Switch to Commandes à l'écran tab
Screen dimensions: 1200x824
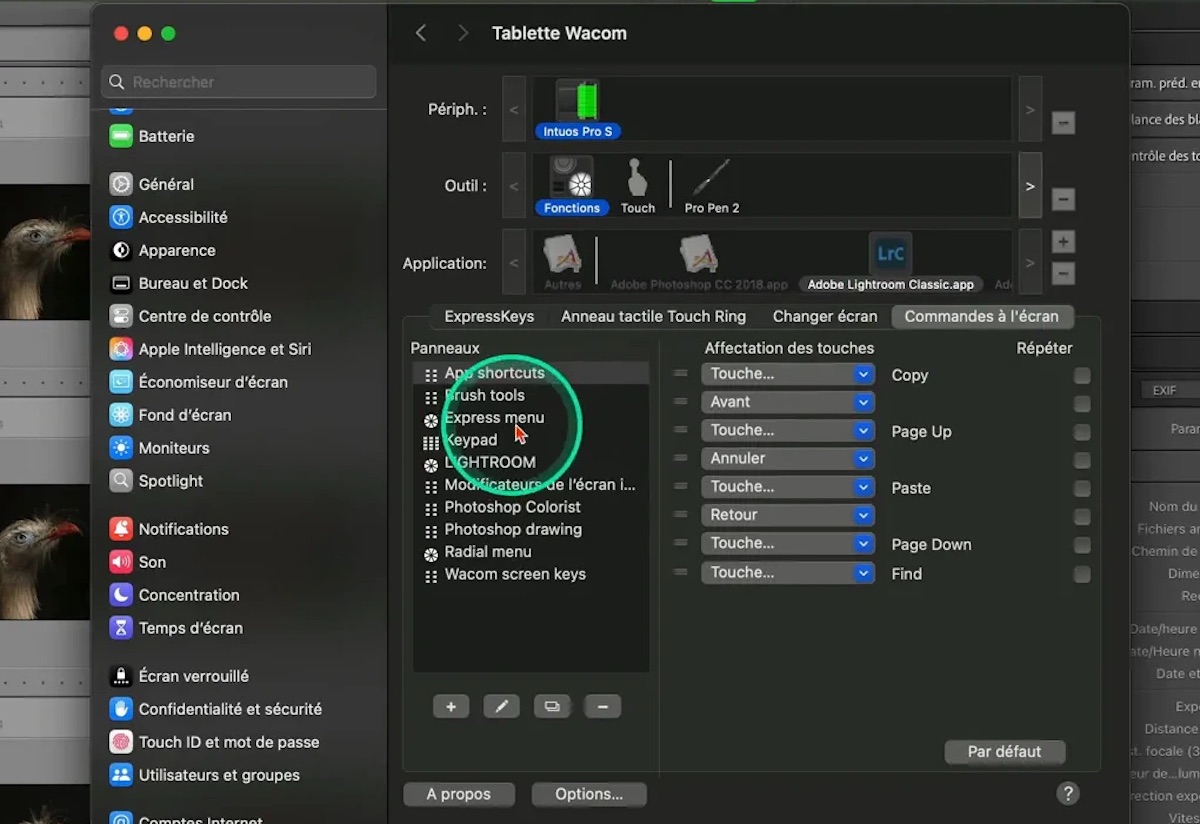(982, 316)
